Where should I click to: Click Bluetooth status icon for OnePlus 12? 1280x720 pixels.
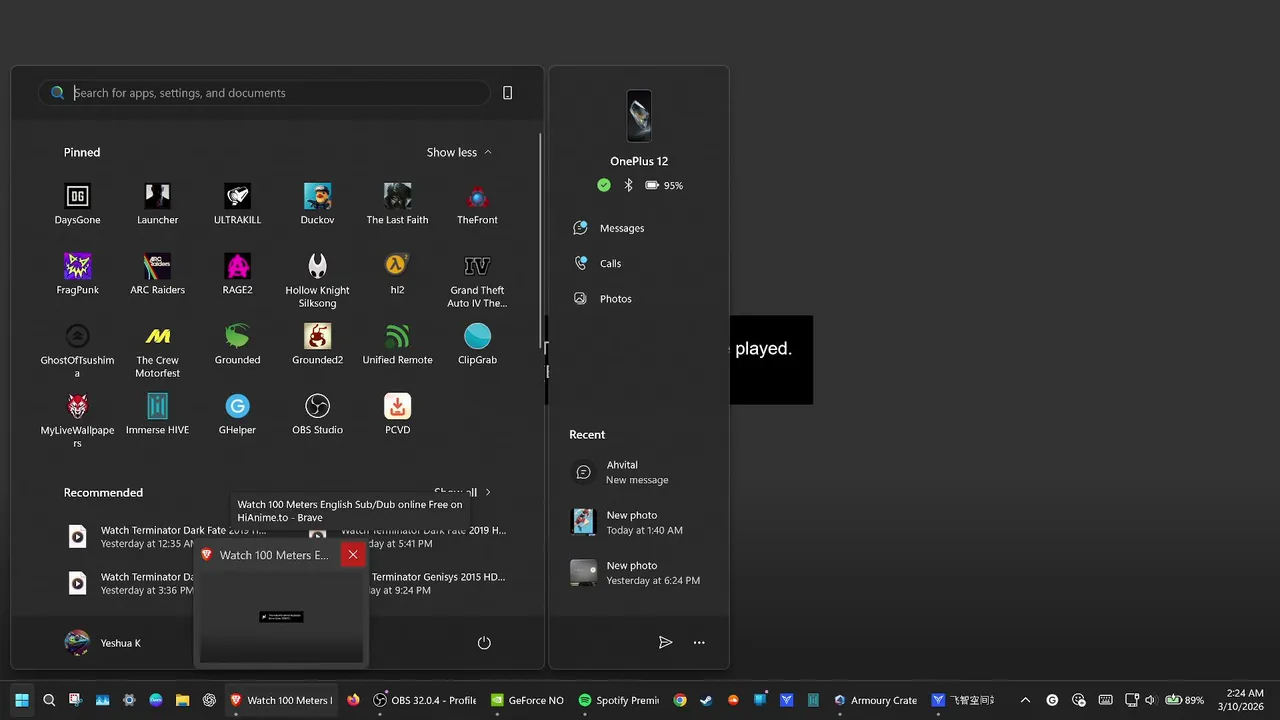628,185
